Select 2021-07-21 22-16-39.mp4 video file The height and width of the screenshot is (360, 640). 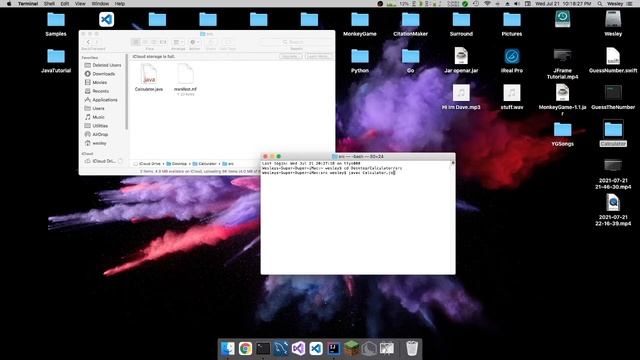(x=613, y=210)
